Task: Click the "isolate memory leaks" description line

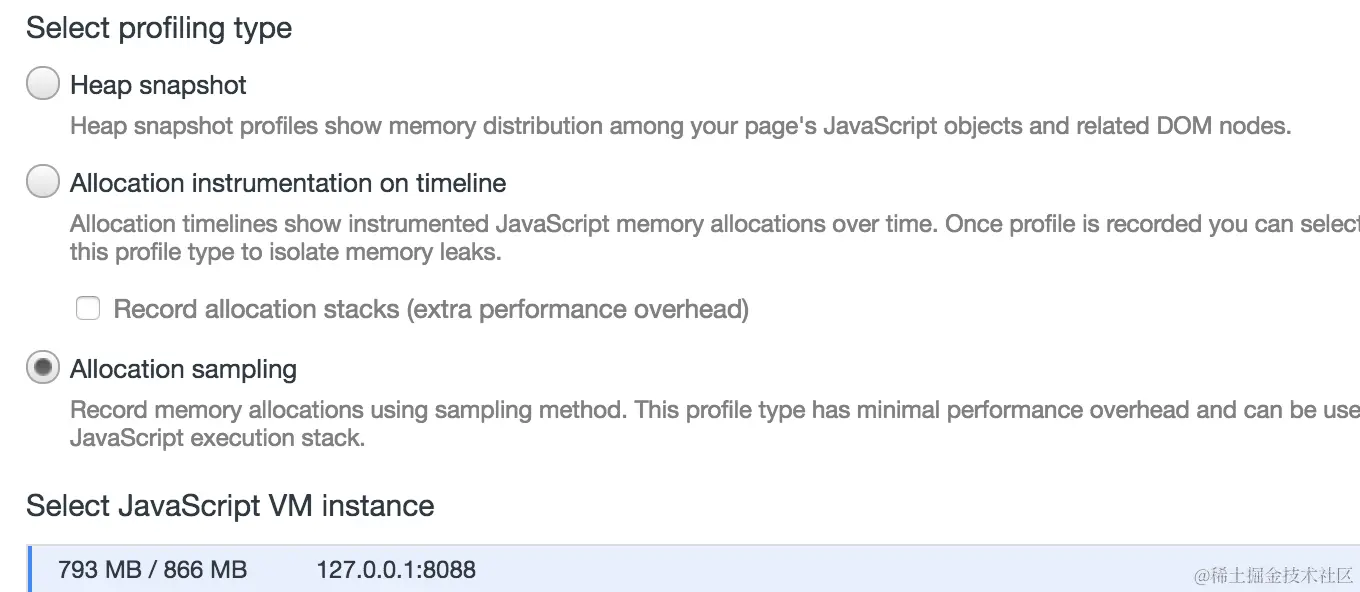Action: 285,252
